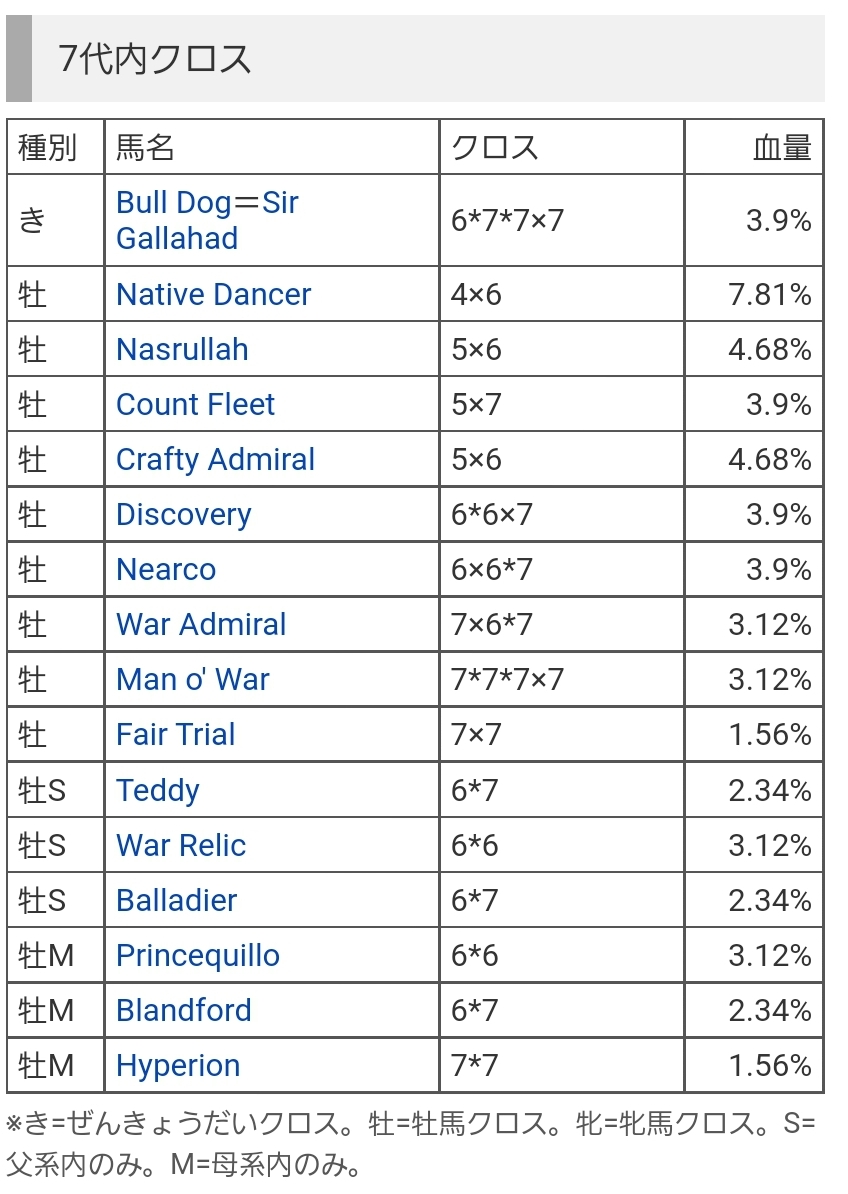This screenshot has width=848, height=1194.
Task: Click the Teddy horse name
Action: click(x=158, y=790)
